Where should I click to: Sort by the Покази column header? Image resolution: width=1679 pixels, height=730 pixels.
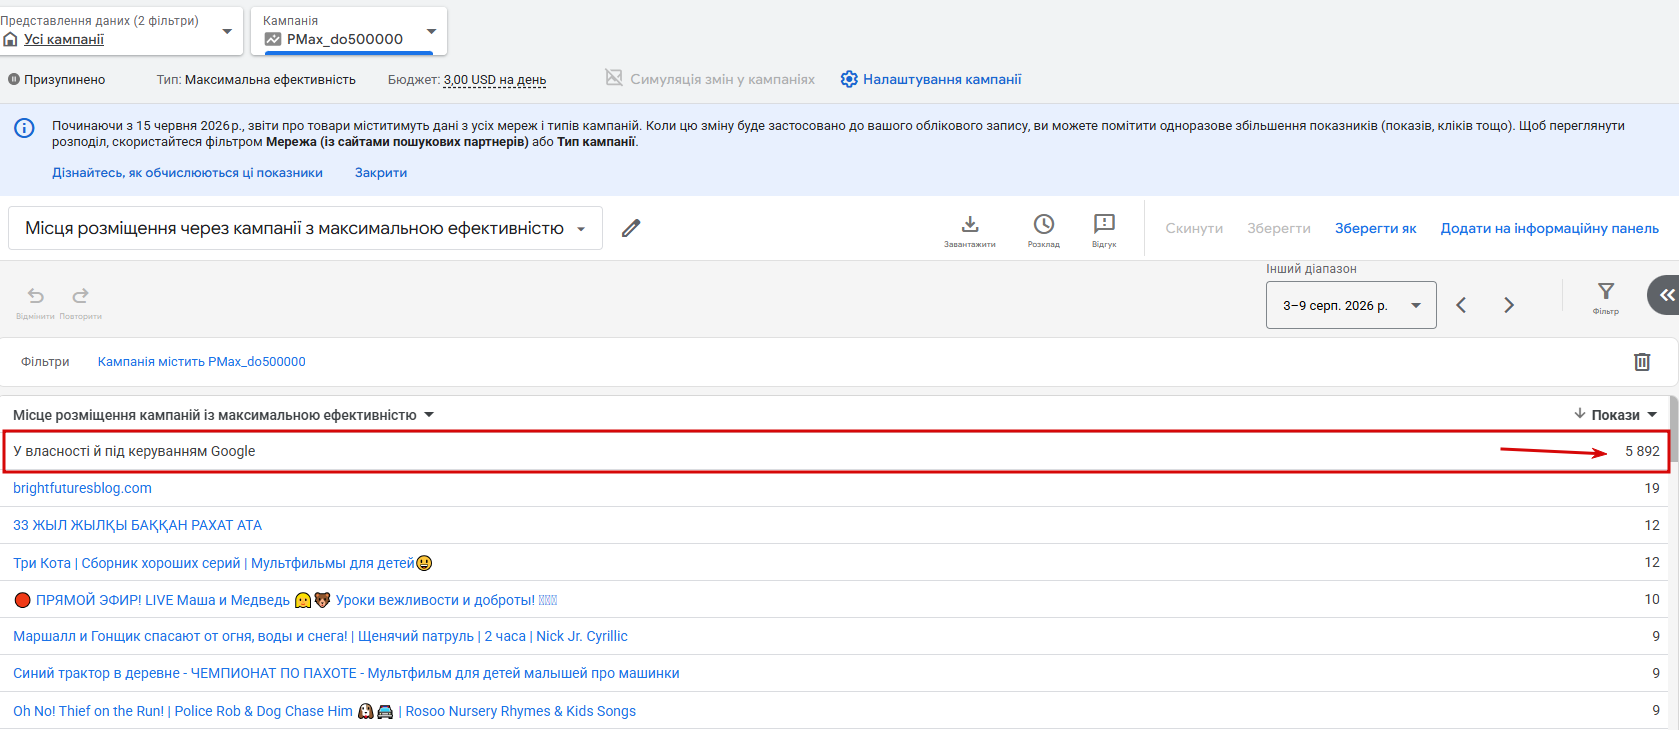click(x=1615, y=415)
